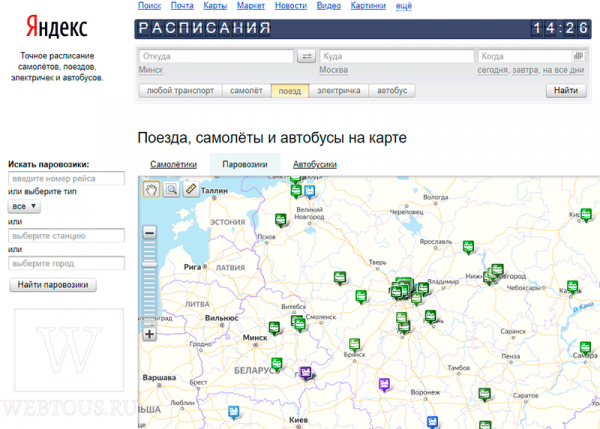Open the train type dropdown все
600x429 pixels.
tap(24, 207)
